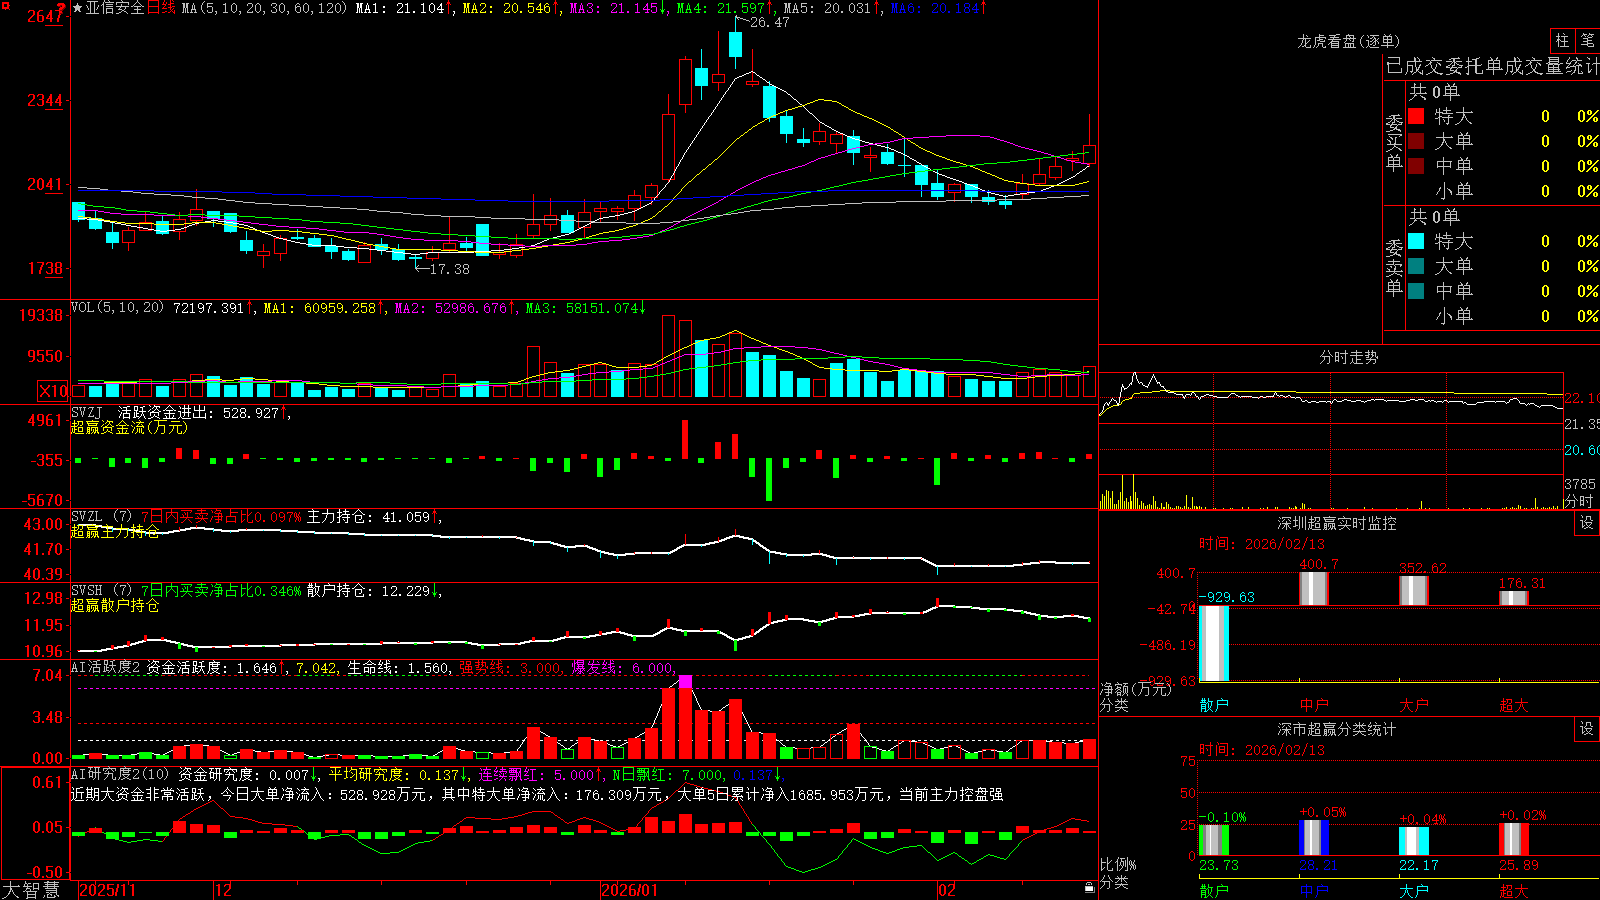Click the 近期大资金非常活跃 summary text line
This screenshot has height=900, width=1600.
click(537, 794)
